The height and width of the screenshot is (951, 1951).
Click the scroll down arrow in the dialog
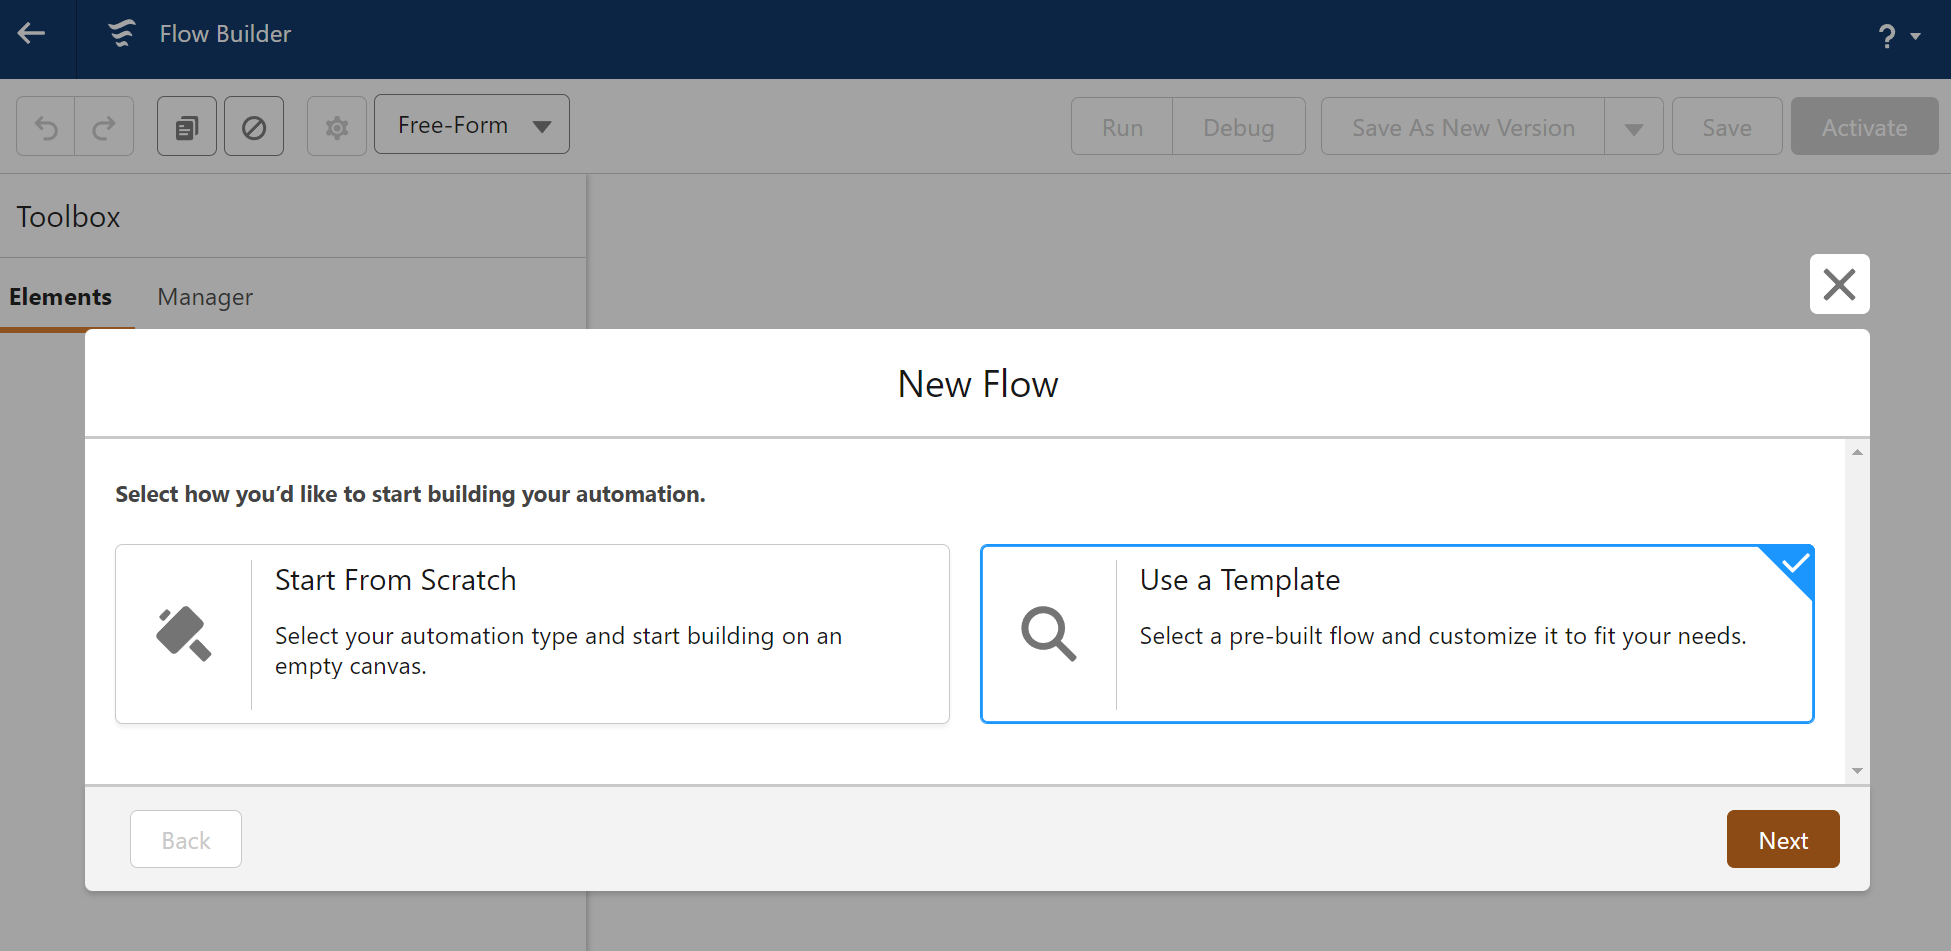(1857, 771)
